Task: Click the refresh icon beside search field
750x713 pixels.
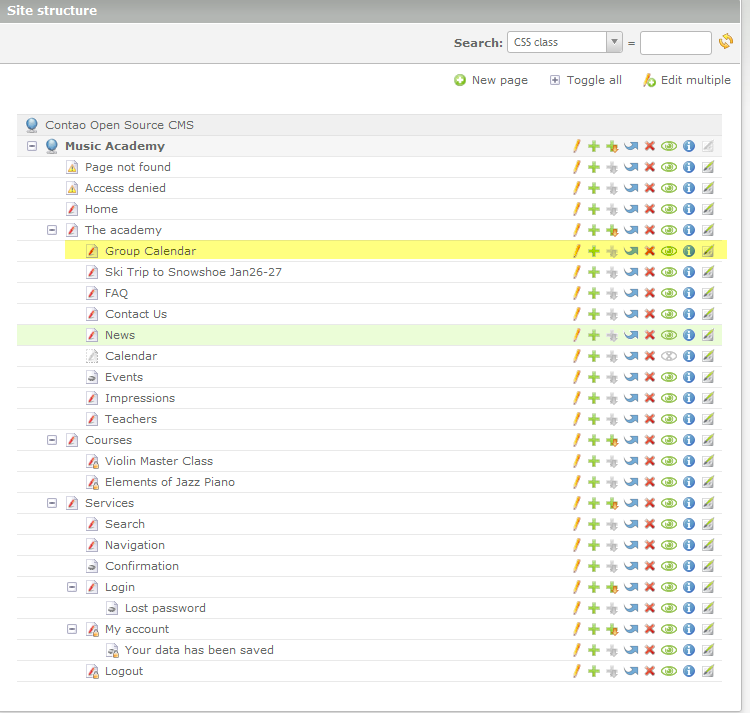Action: pyautogui.click(x=726, y=42)
